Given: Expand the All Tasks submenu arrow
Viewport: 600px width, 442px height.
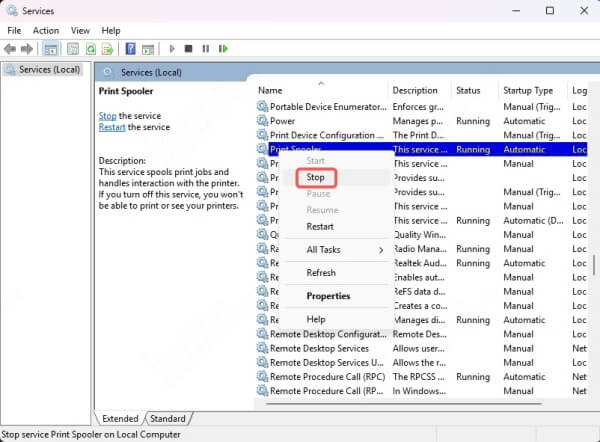Looking at the screenshot, I should point(381,250).
